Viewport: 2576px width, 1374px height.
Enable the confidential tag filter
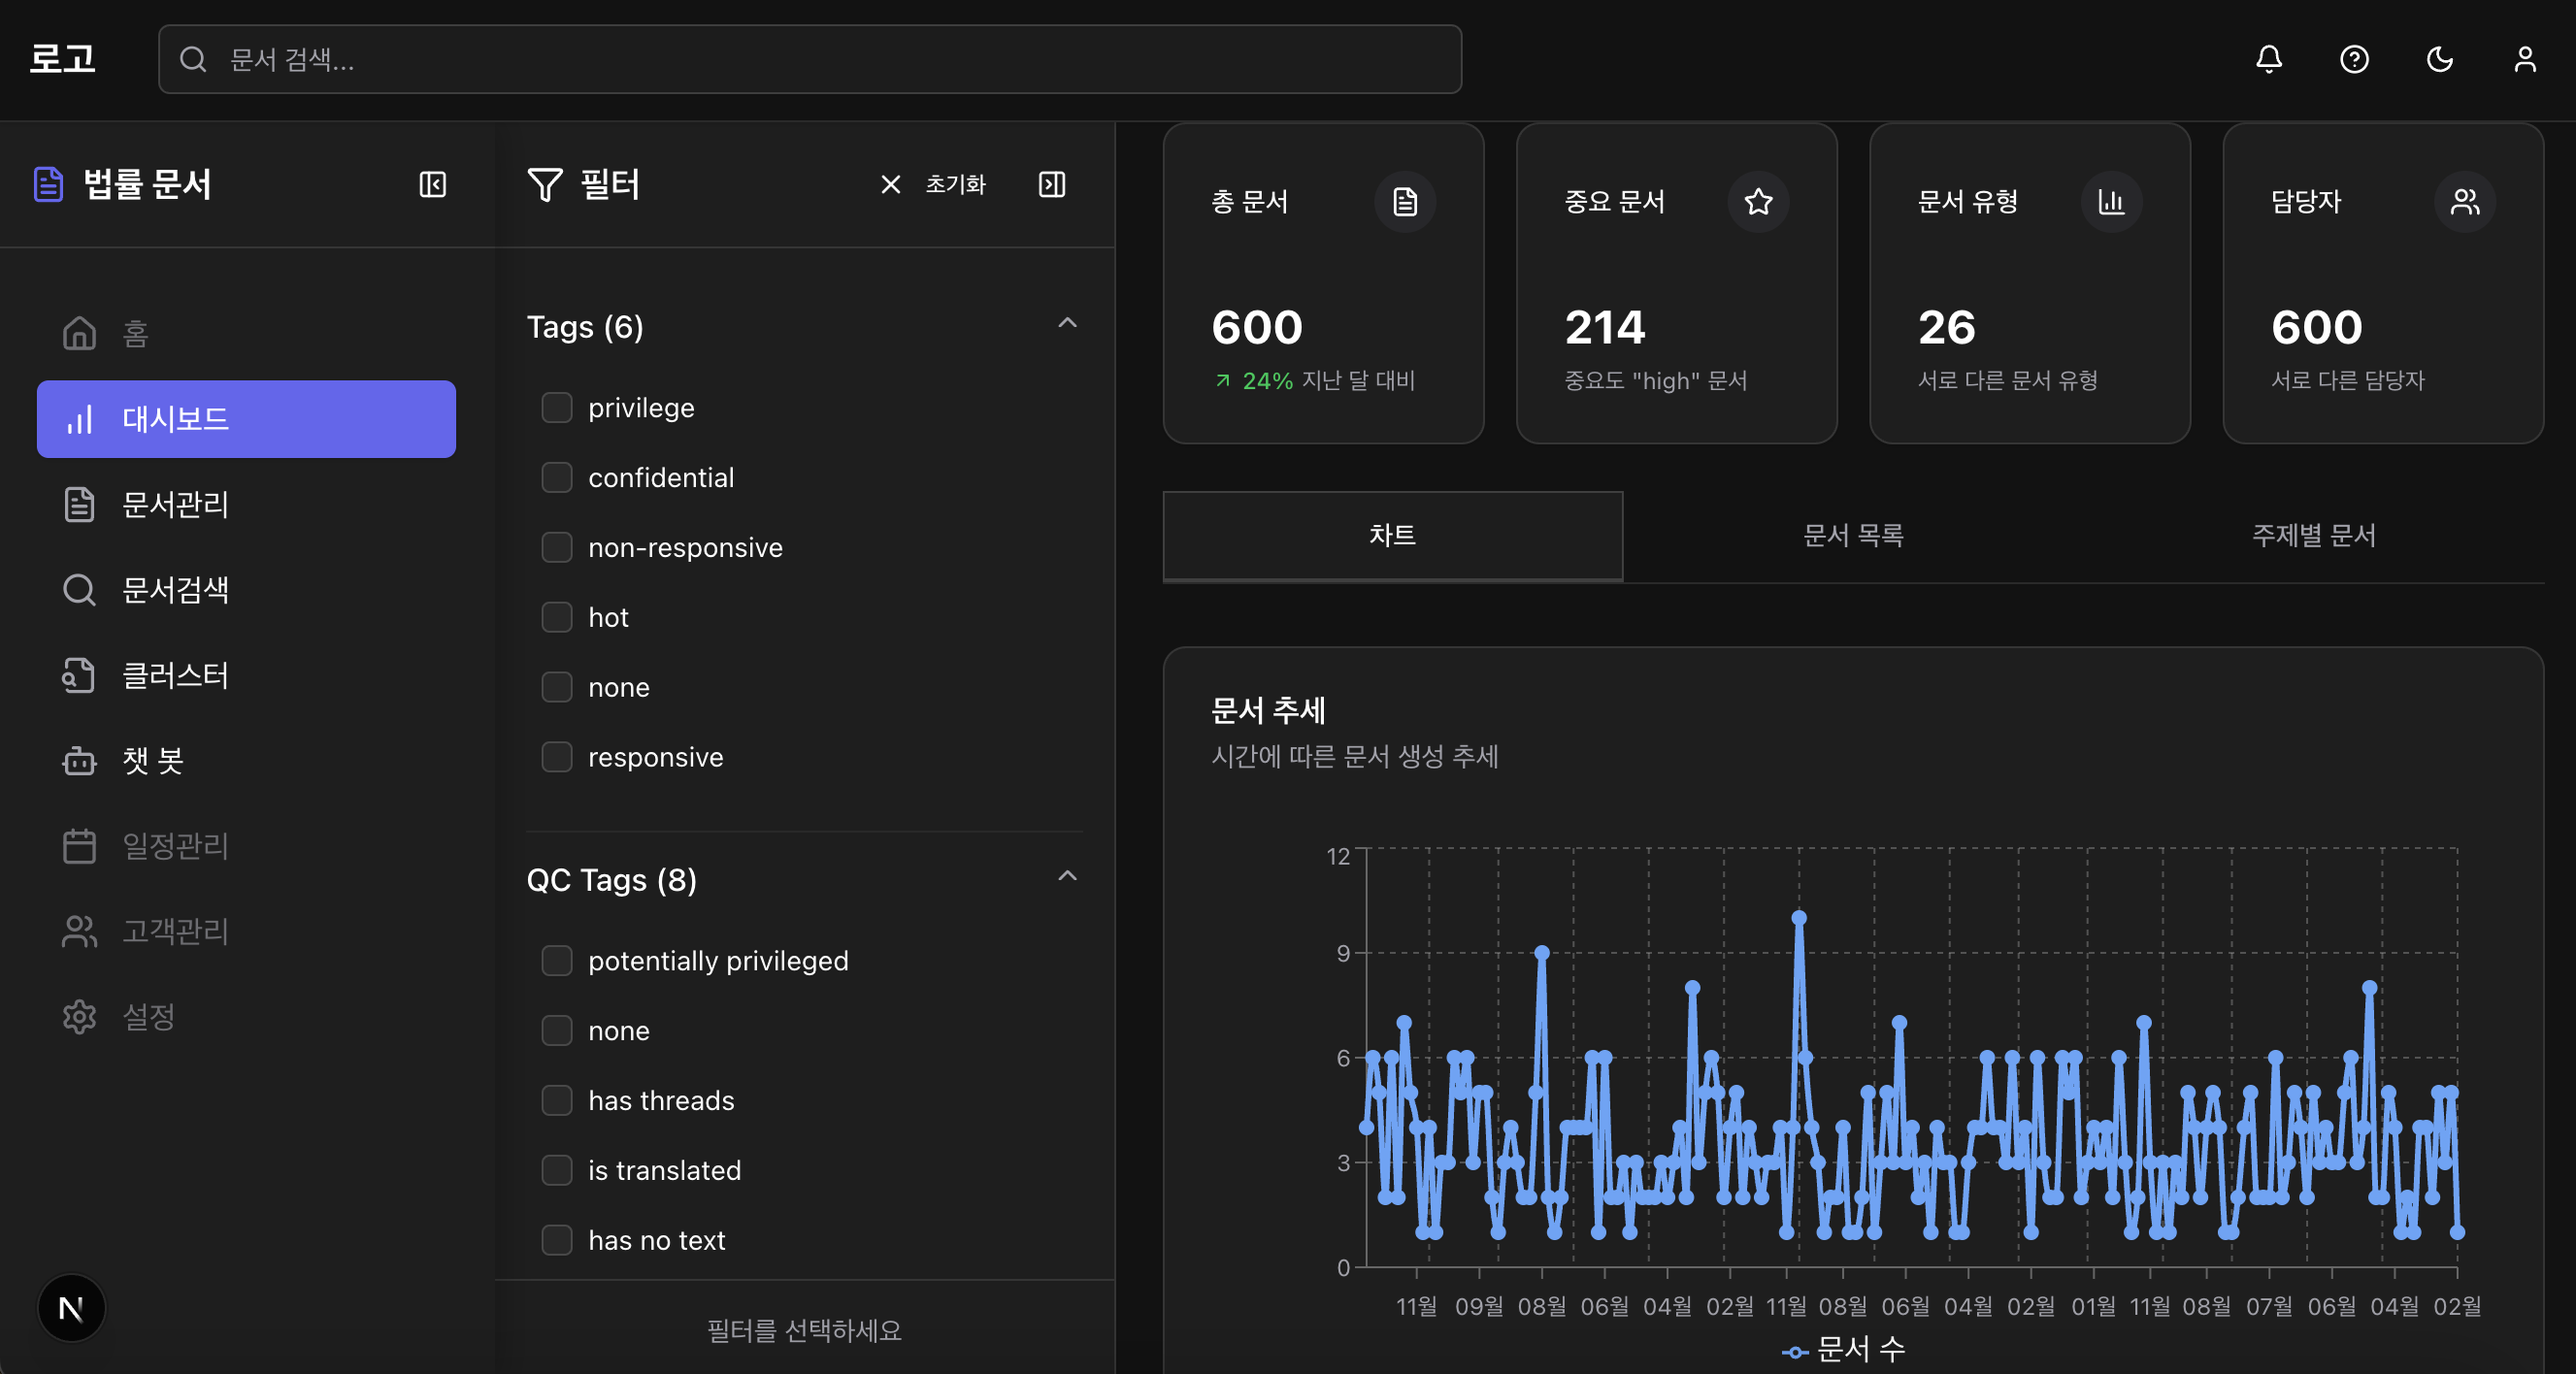pos(557,478)
